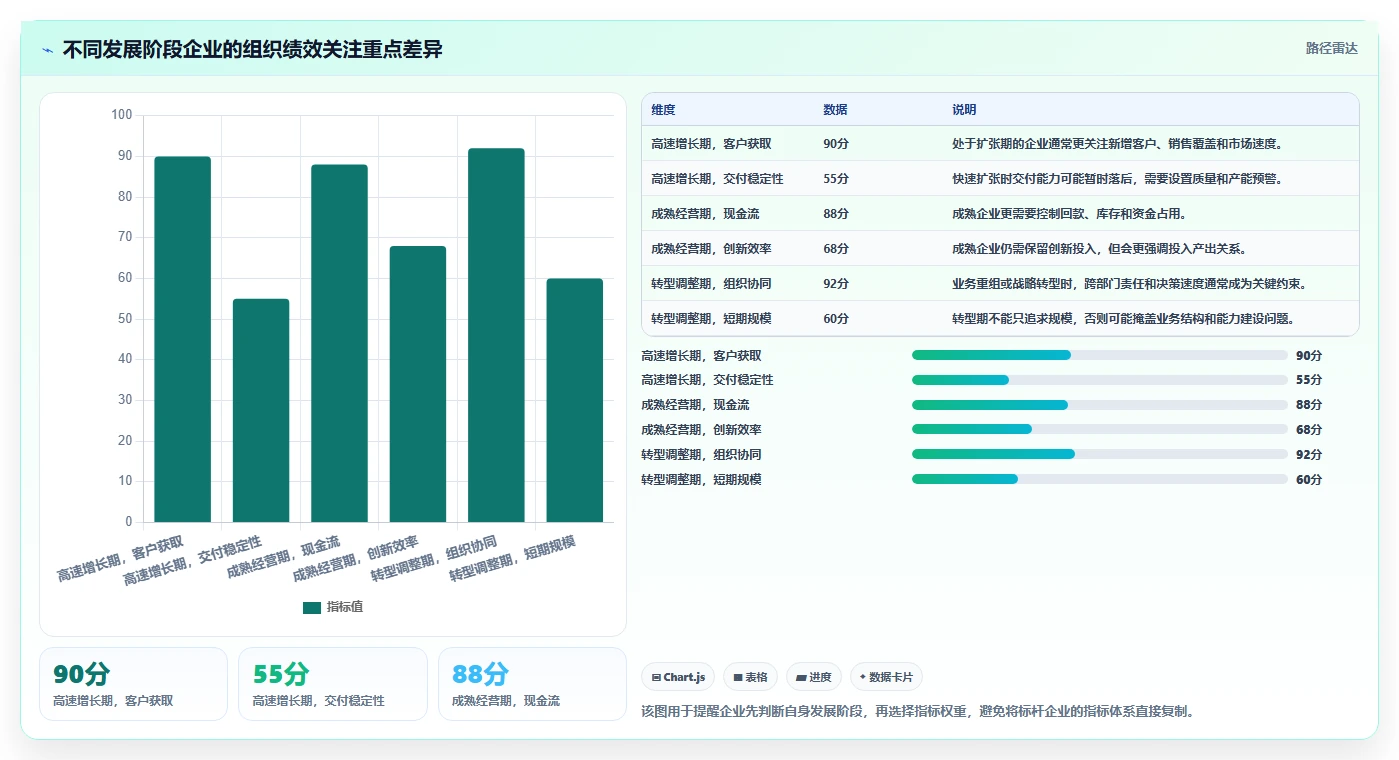Open the 90分 高速增长期，客户获取 card
Image resolution: width=1399 pixels, height=760 pixels.
pyautogui.click(x=134, y=684)
